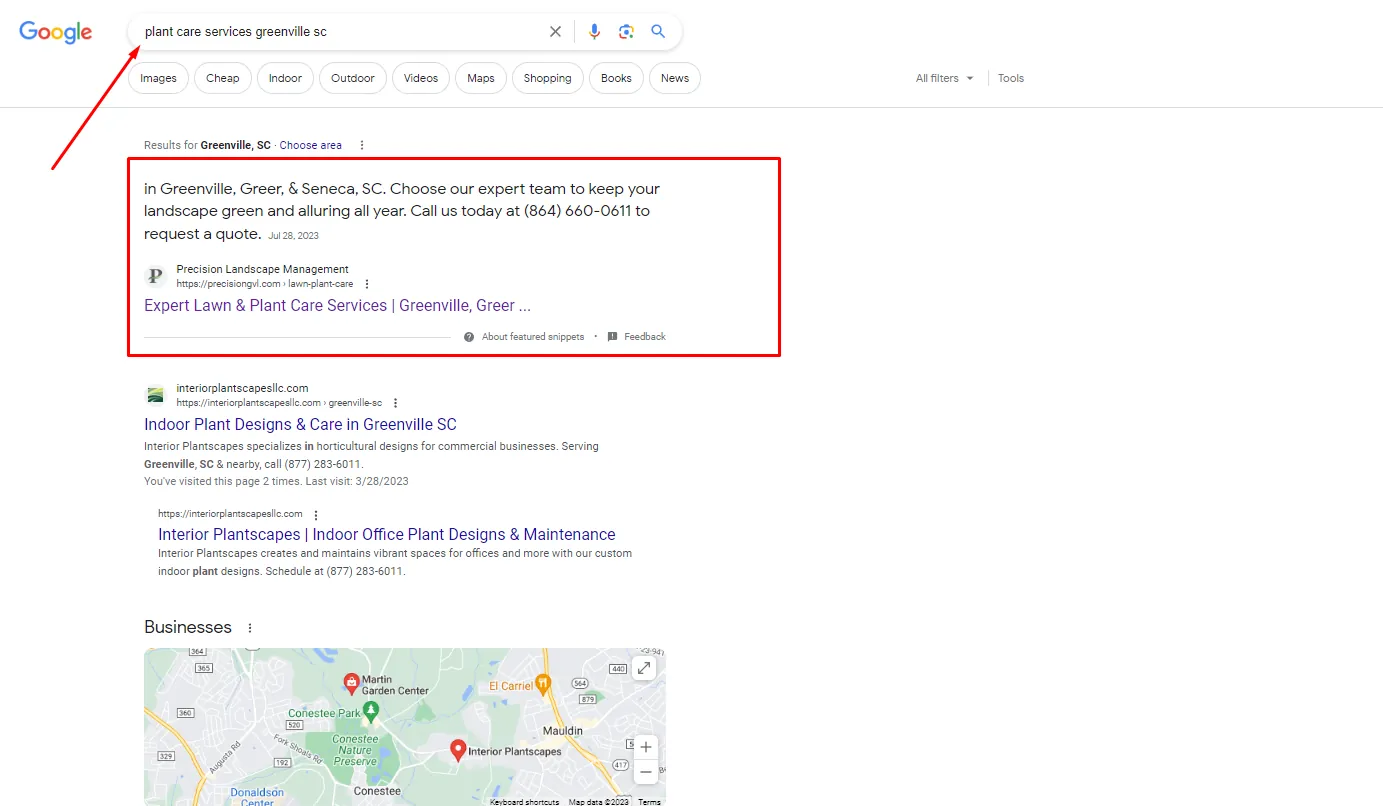1383x806 pixels.
Task: Open options dots next to Choose area
Action: [362, 145]
